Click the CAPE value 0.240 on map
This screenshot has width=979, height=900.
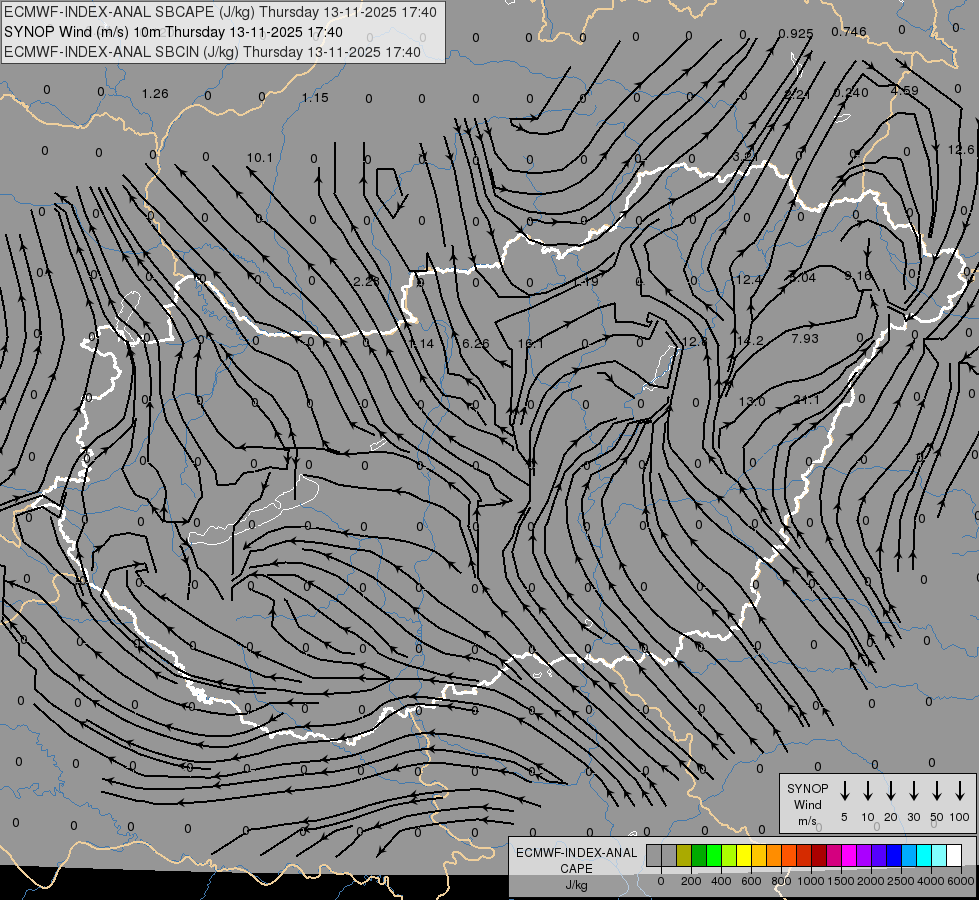(851, 92)
